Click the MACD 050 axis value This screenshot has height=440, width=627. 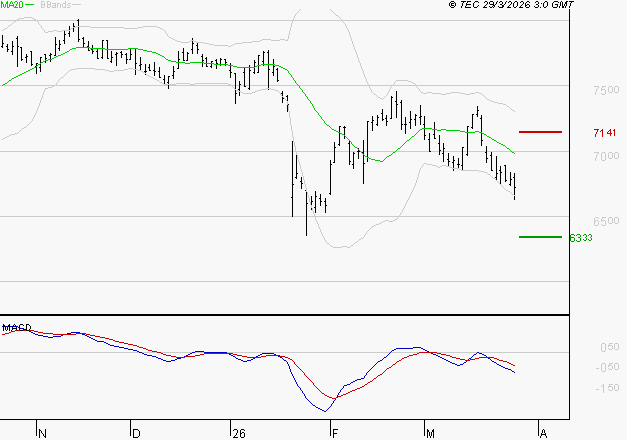point(610,347)
